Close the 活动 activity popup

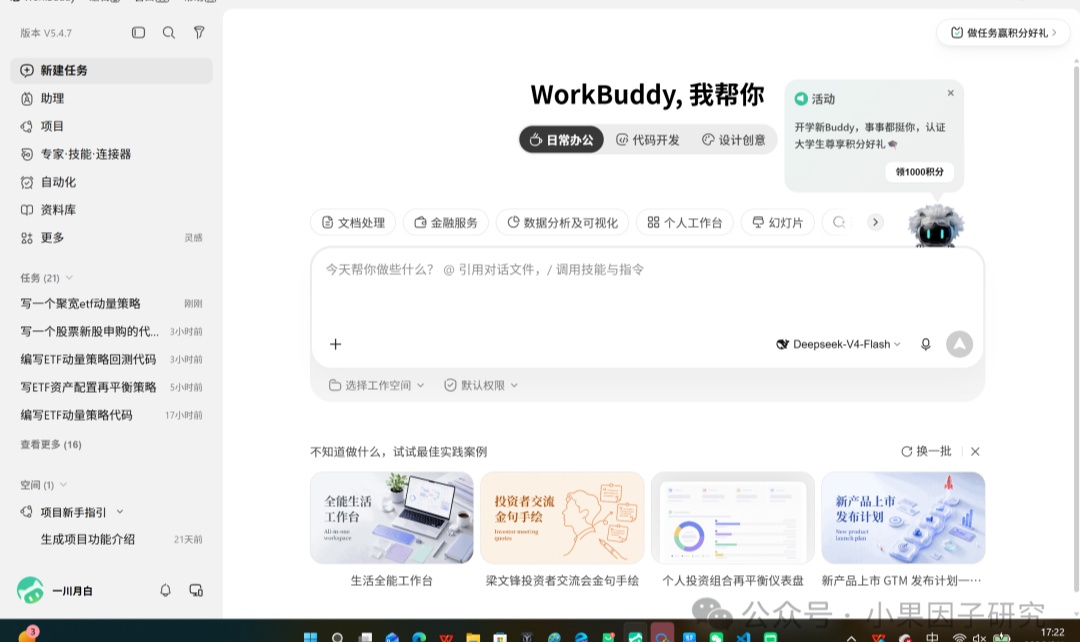click(951, 93)
